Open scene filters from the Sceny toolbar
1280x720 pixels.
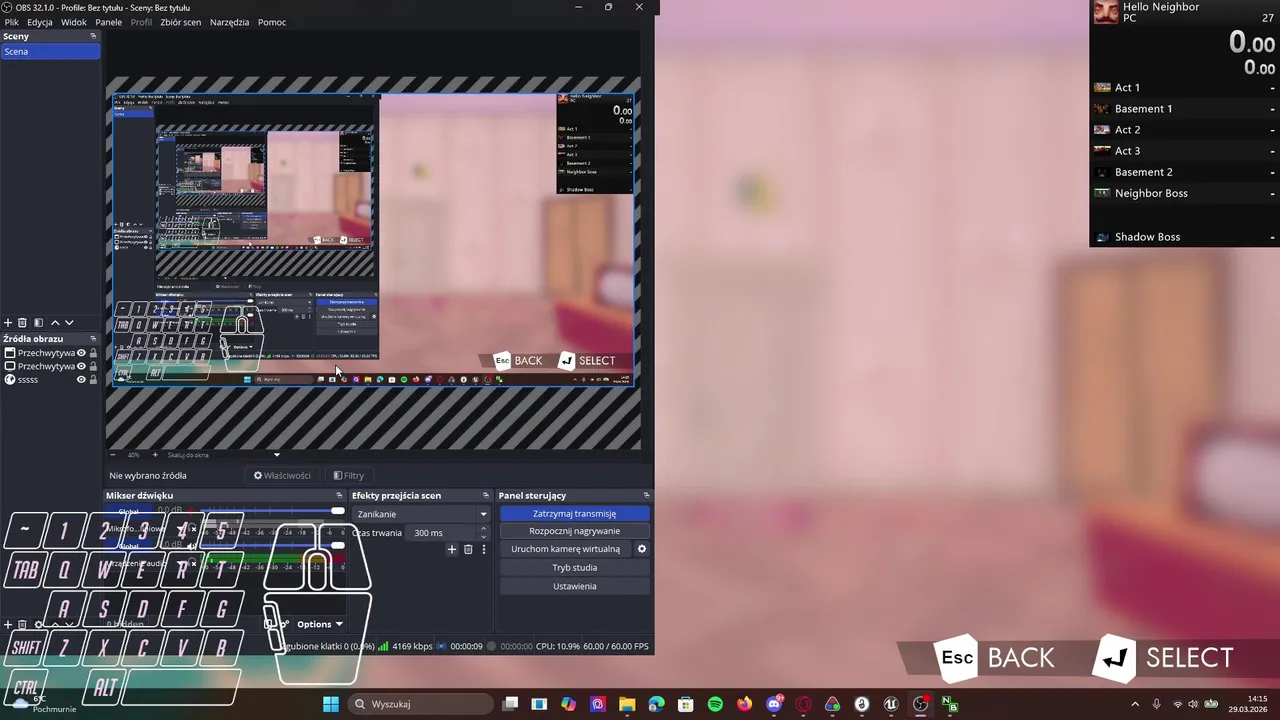(x=38, y=323)
